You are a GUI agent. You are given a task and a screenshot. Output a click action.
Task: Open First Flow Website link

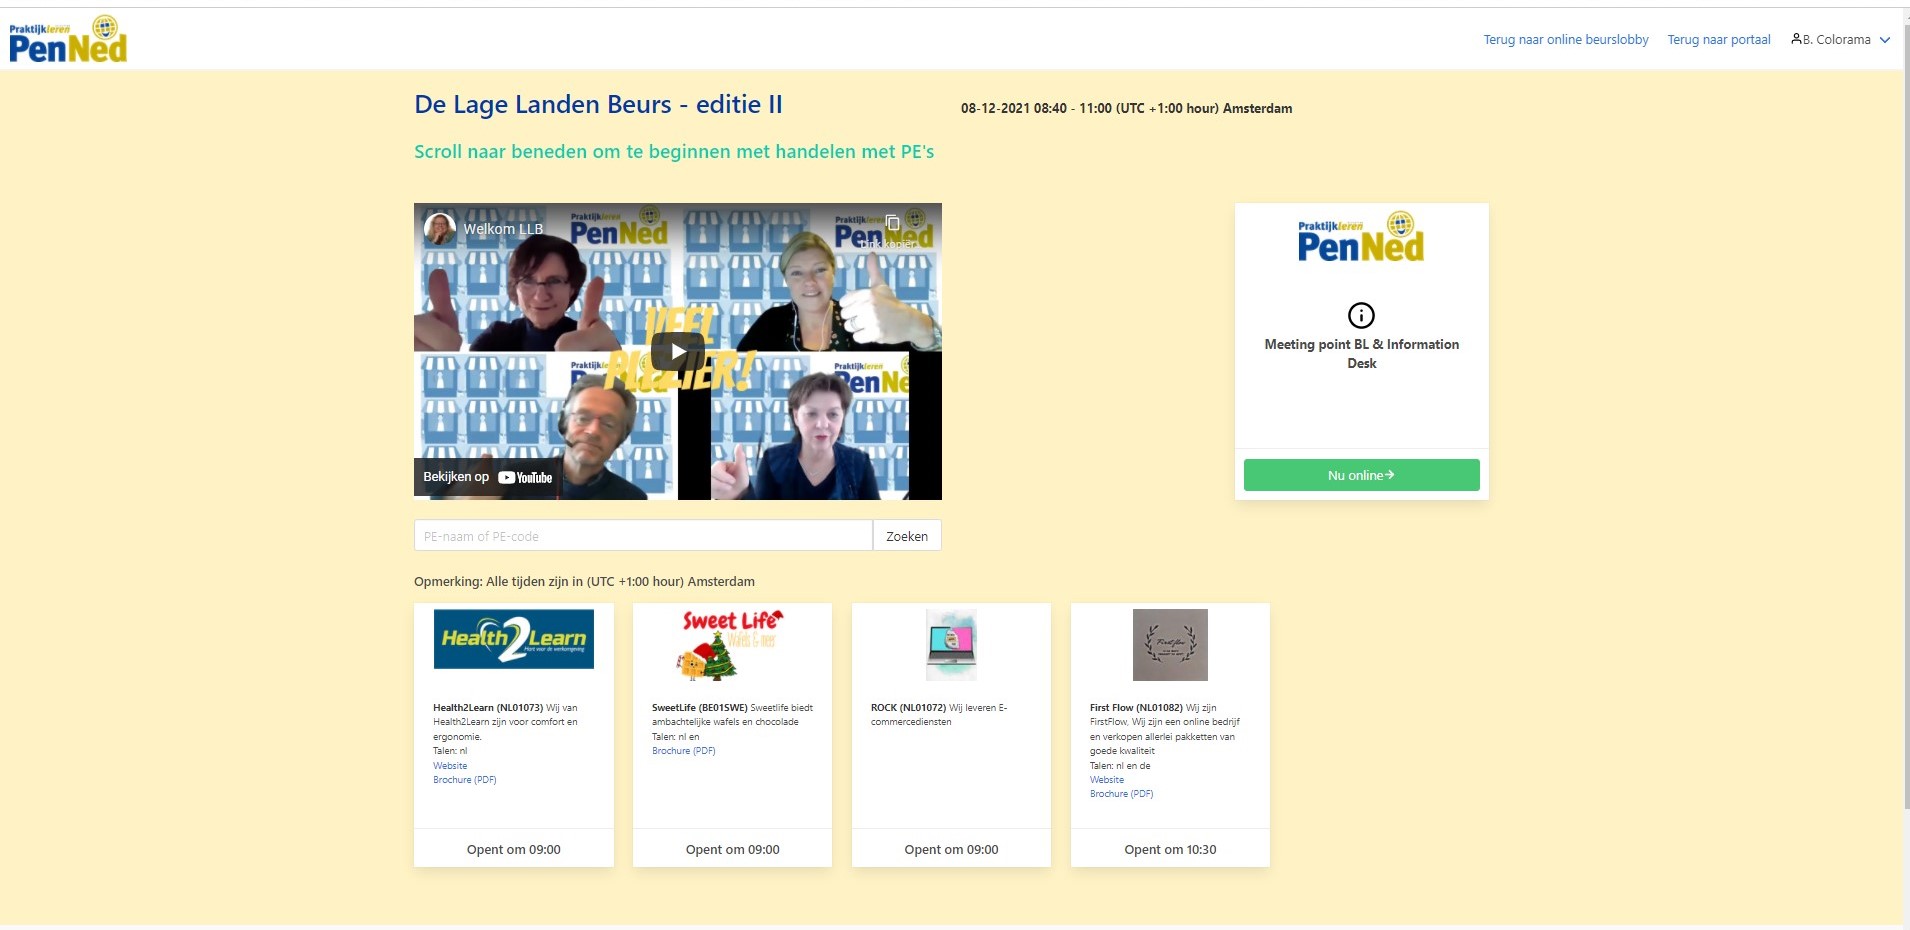[1107, 780]
